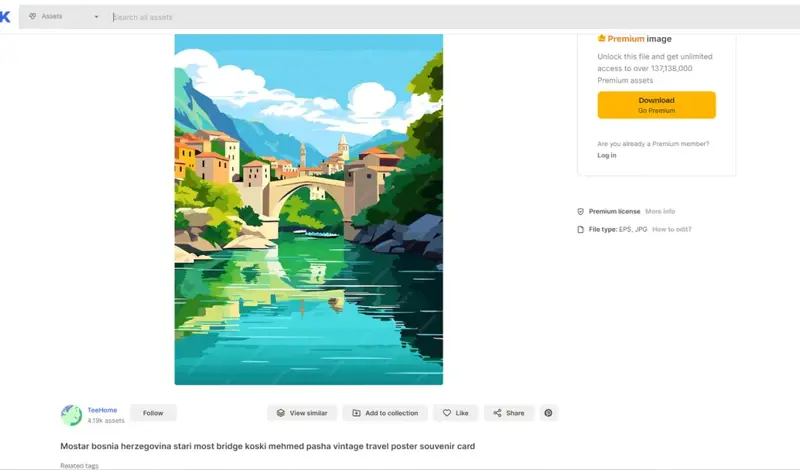Focus the Search all assets field
This screenshot has height=470, width=800.
pos(454,17)
